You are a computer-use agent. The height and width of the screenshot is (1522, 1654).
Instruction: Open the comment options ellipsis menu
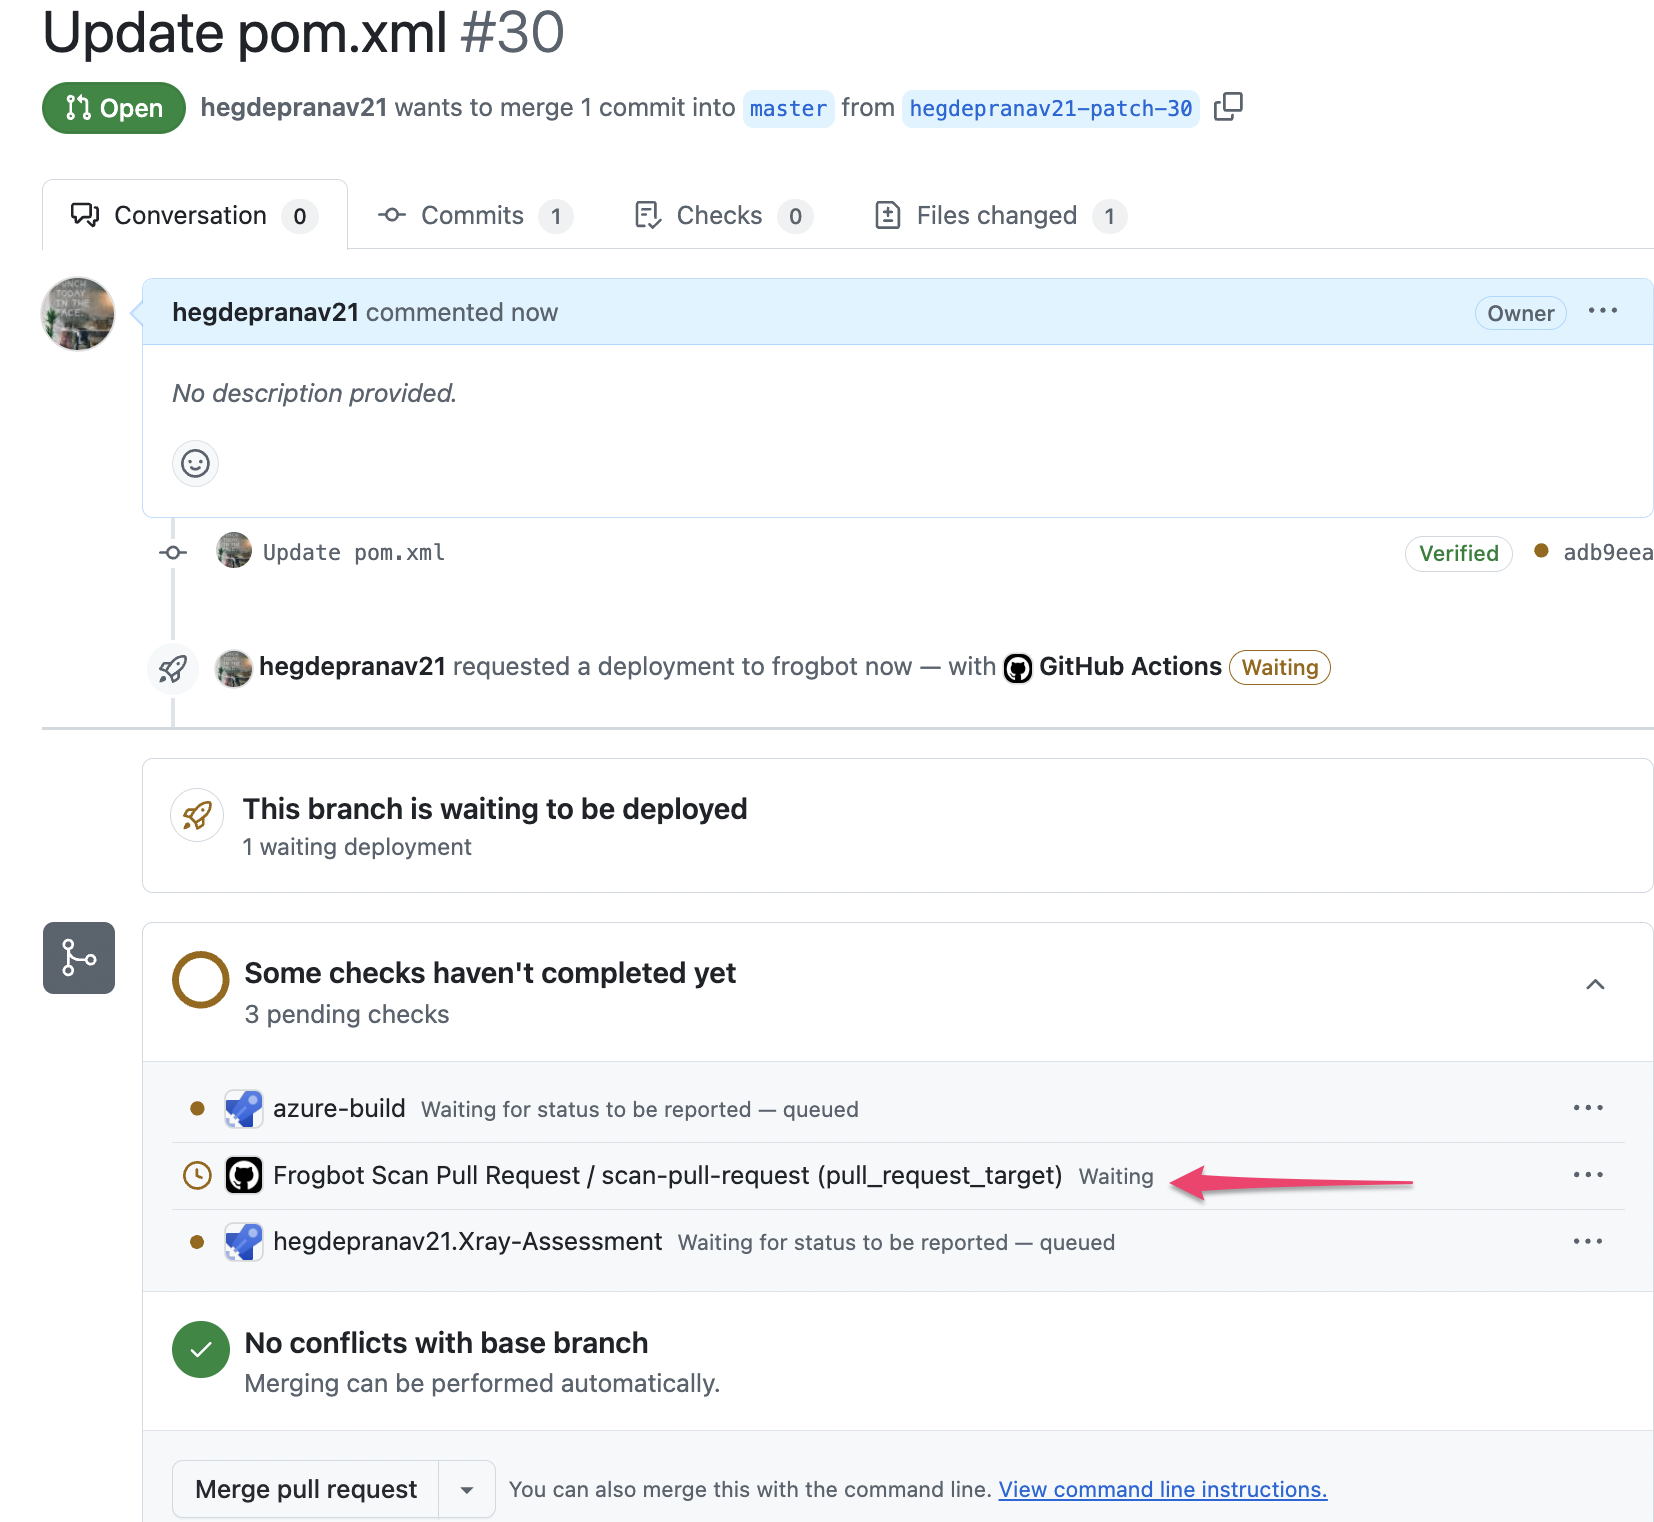tap(1602, 311)
